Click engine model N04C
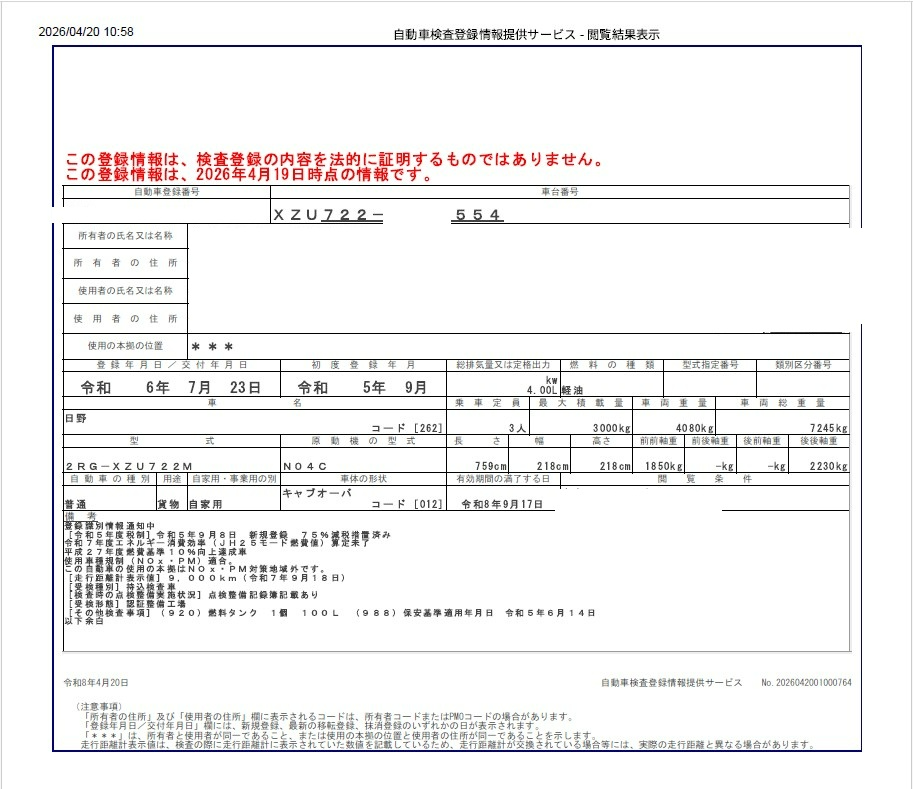913x789 pixels. coord(305,466)
